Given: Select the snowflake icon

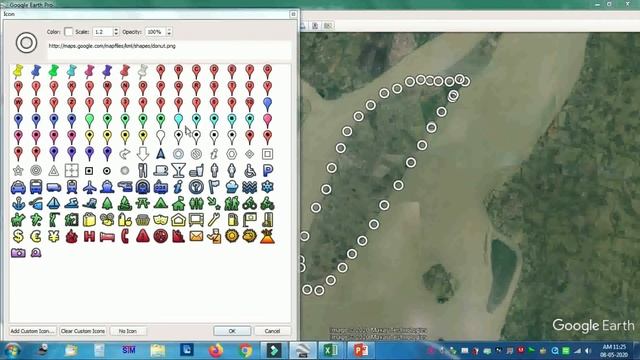Looking at the screenshot, I should [267, 187].
